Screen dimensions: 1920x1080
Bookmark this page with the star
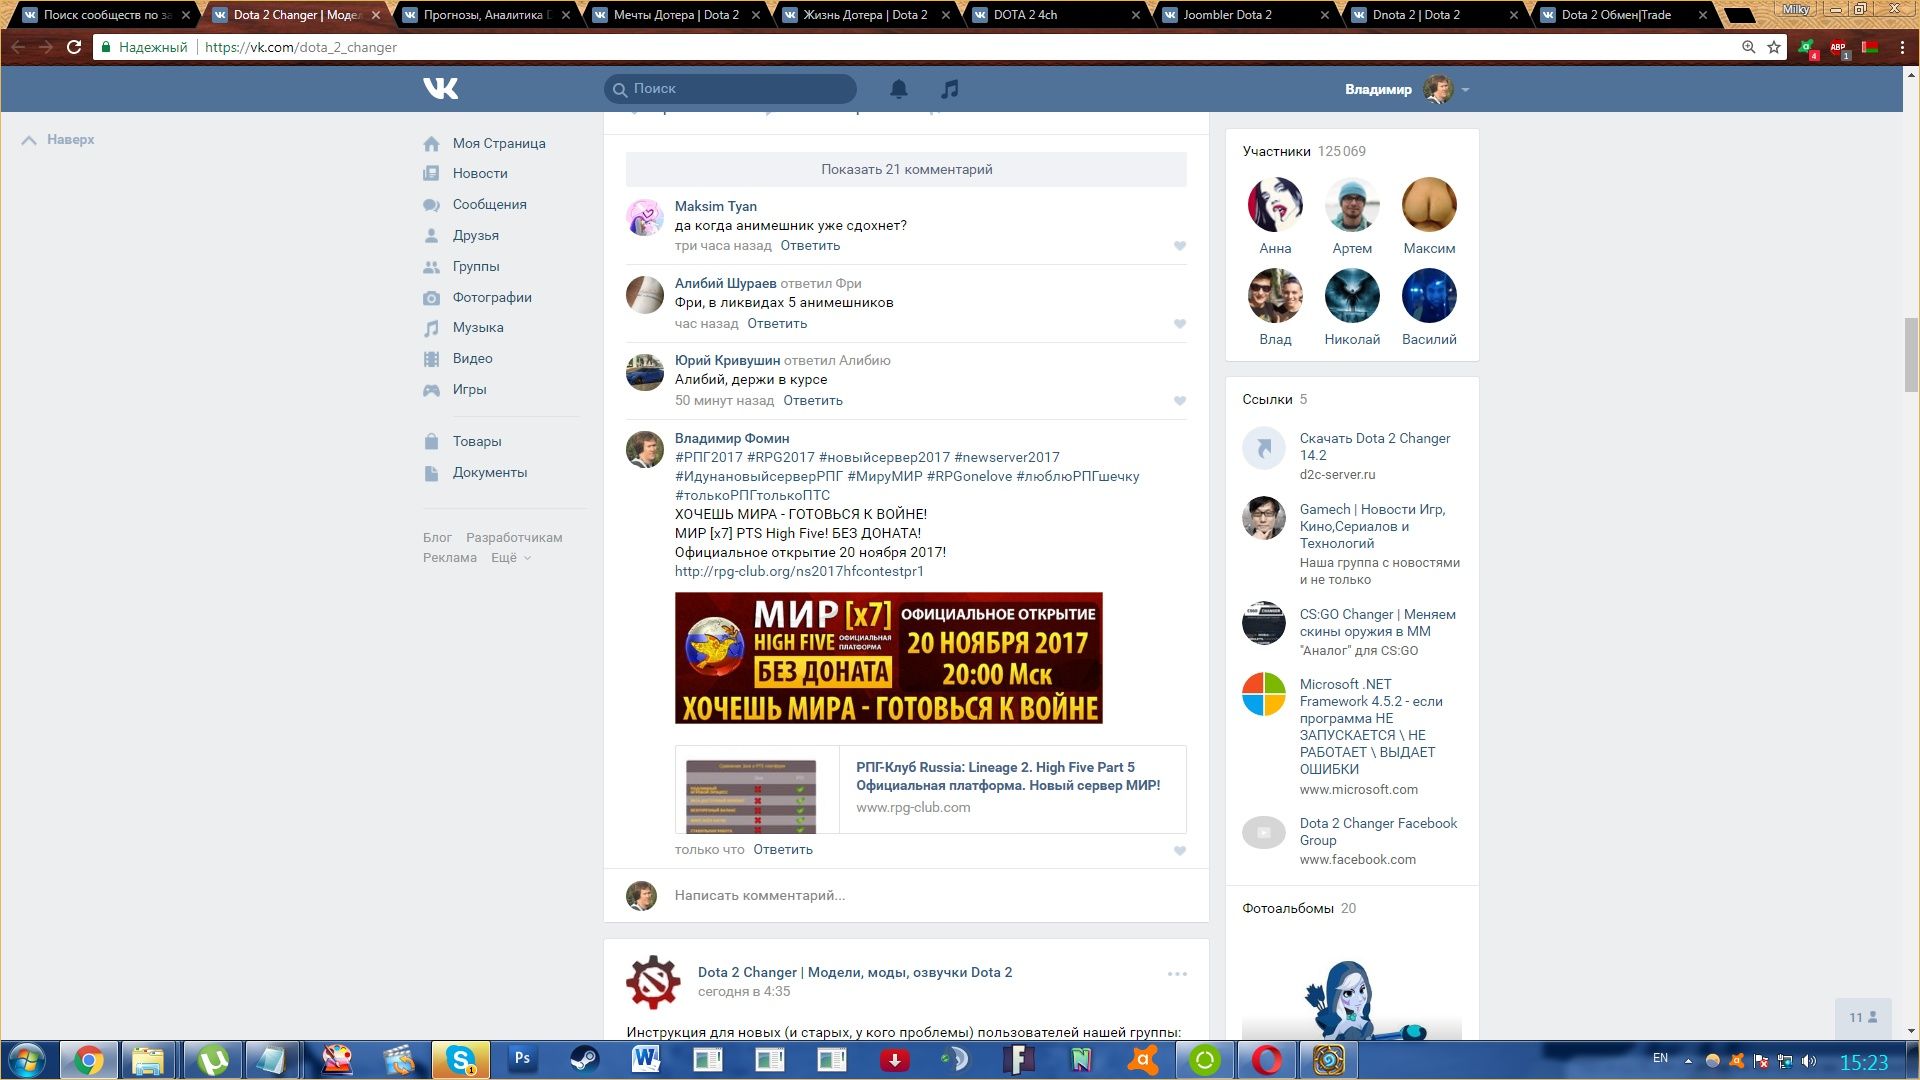tap(1774, 47)
